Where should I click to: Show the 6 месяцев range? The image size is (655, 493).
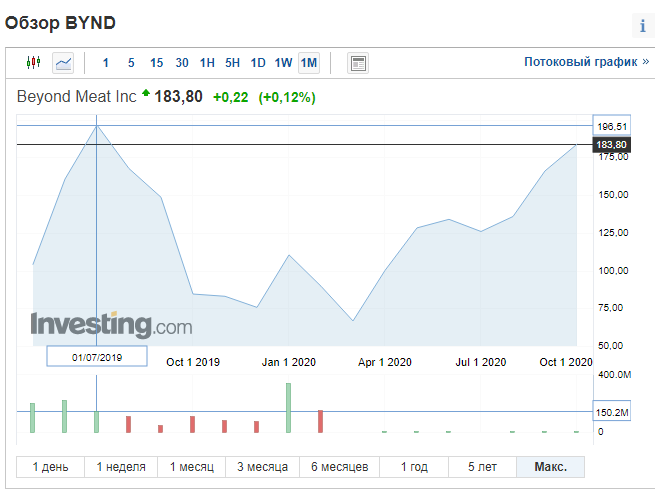click(340, 467)
